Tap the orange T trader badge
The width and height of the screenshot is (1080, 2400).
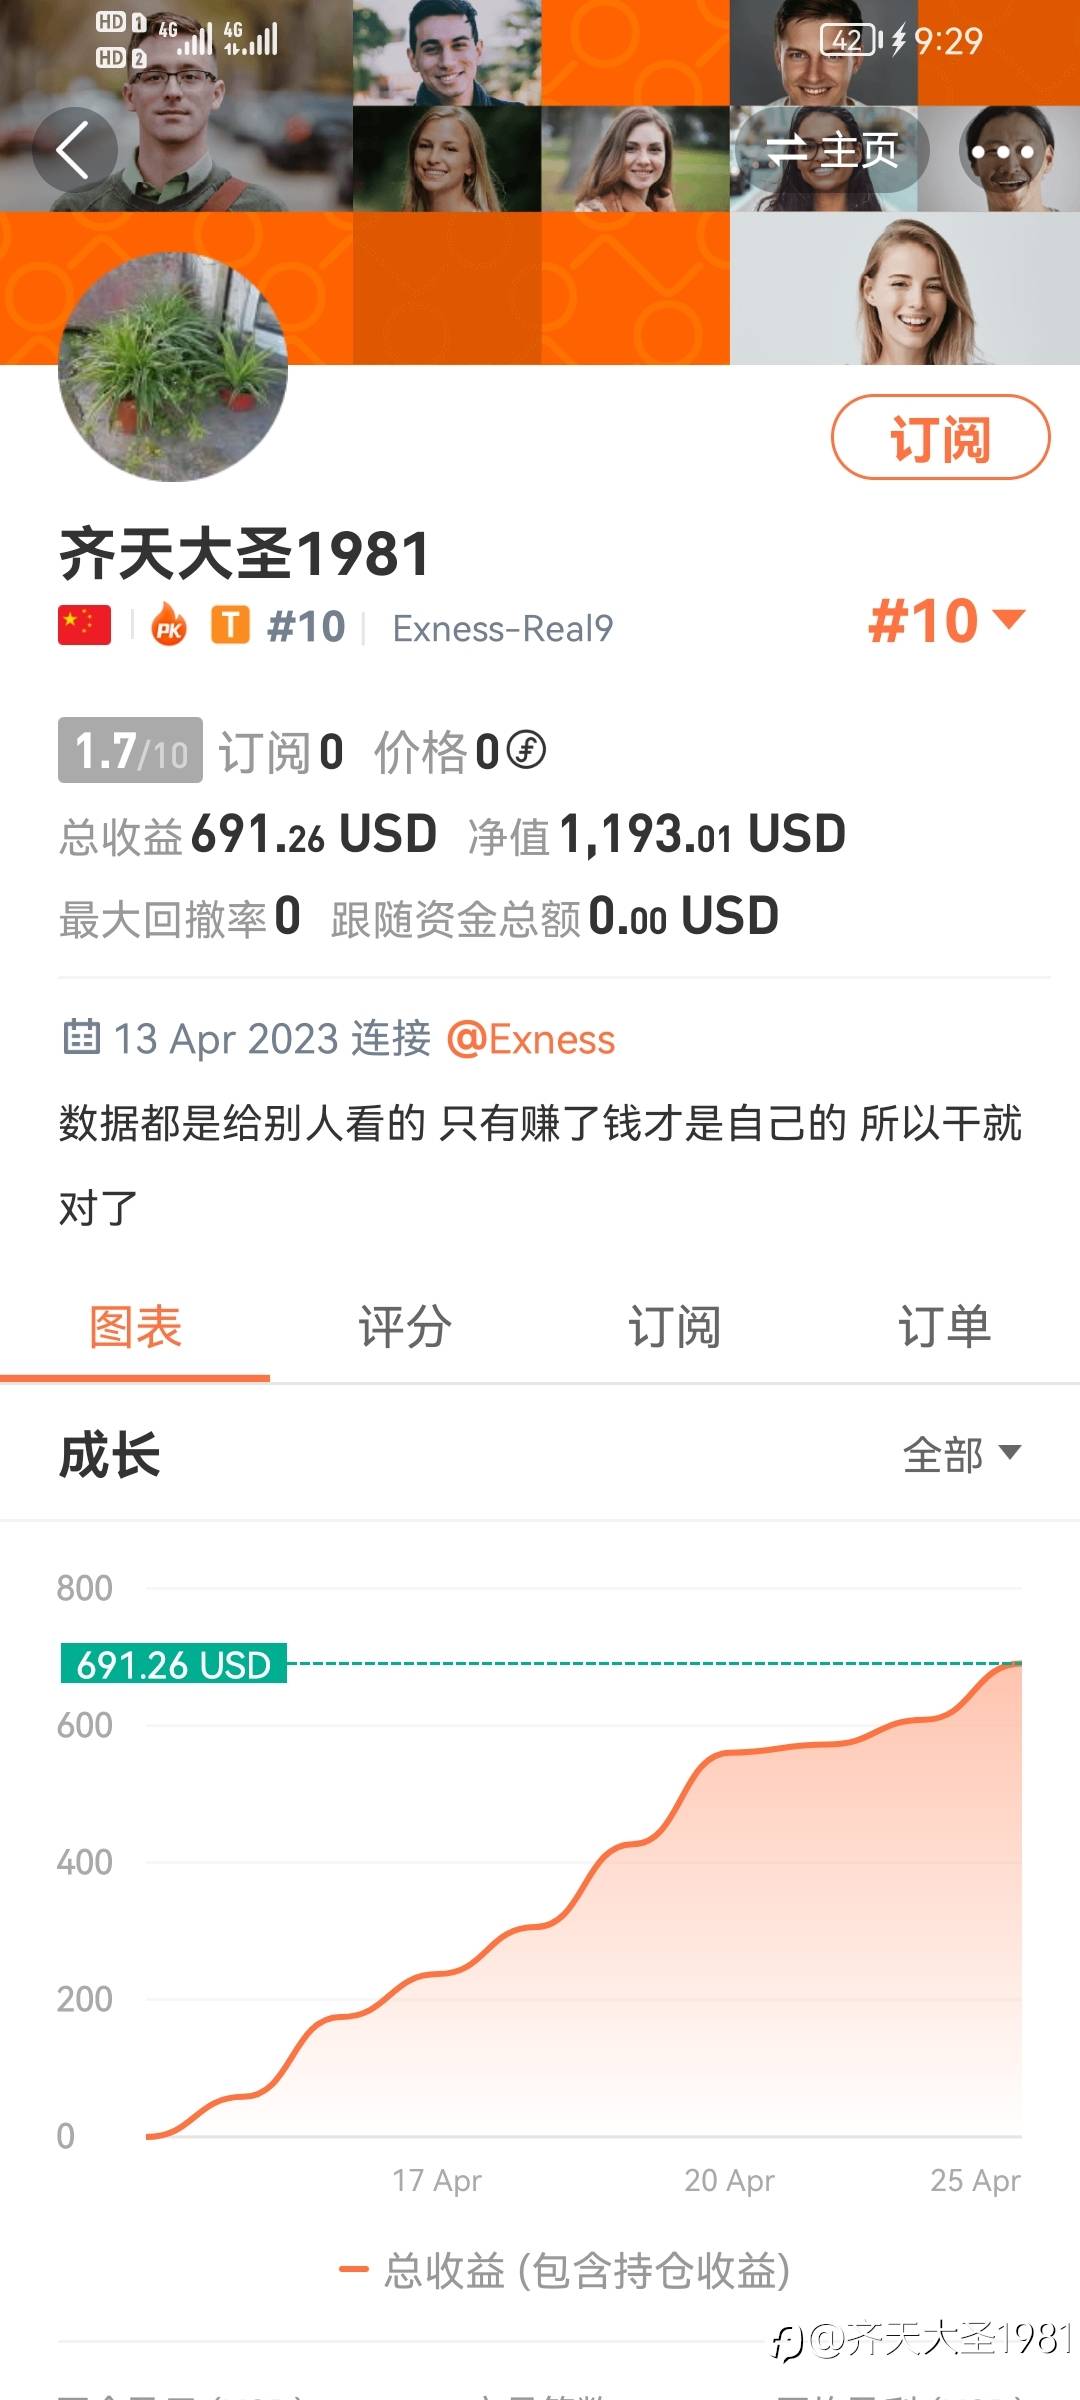pyautogui.click(x=230, y=626)
